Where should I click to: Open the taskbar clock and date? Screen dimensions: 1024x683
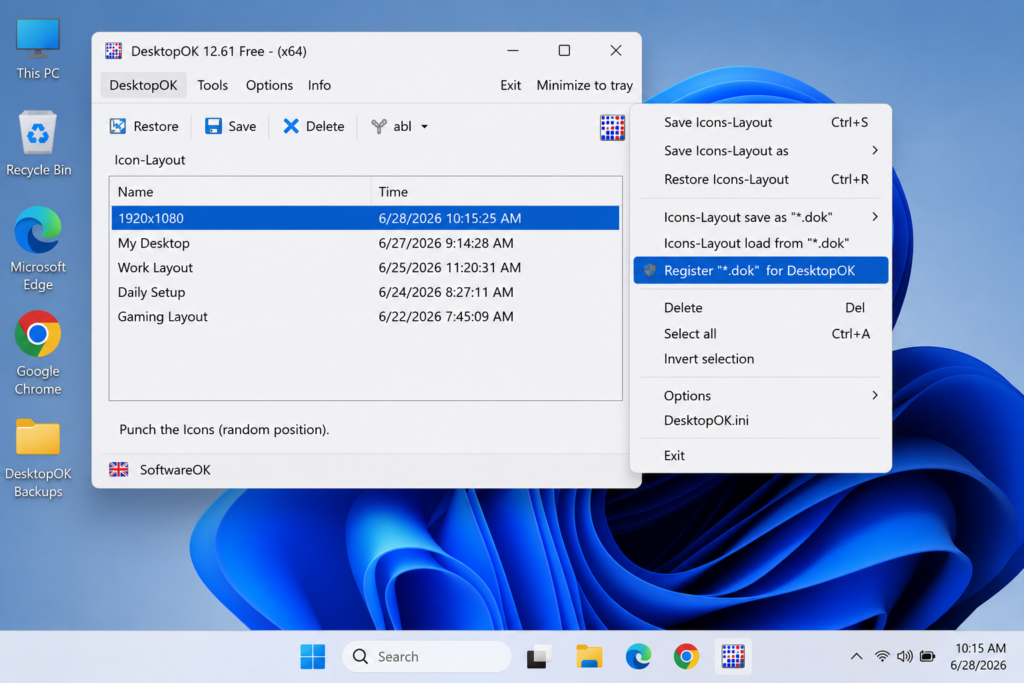tap(978, 656)
